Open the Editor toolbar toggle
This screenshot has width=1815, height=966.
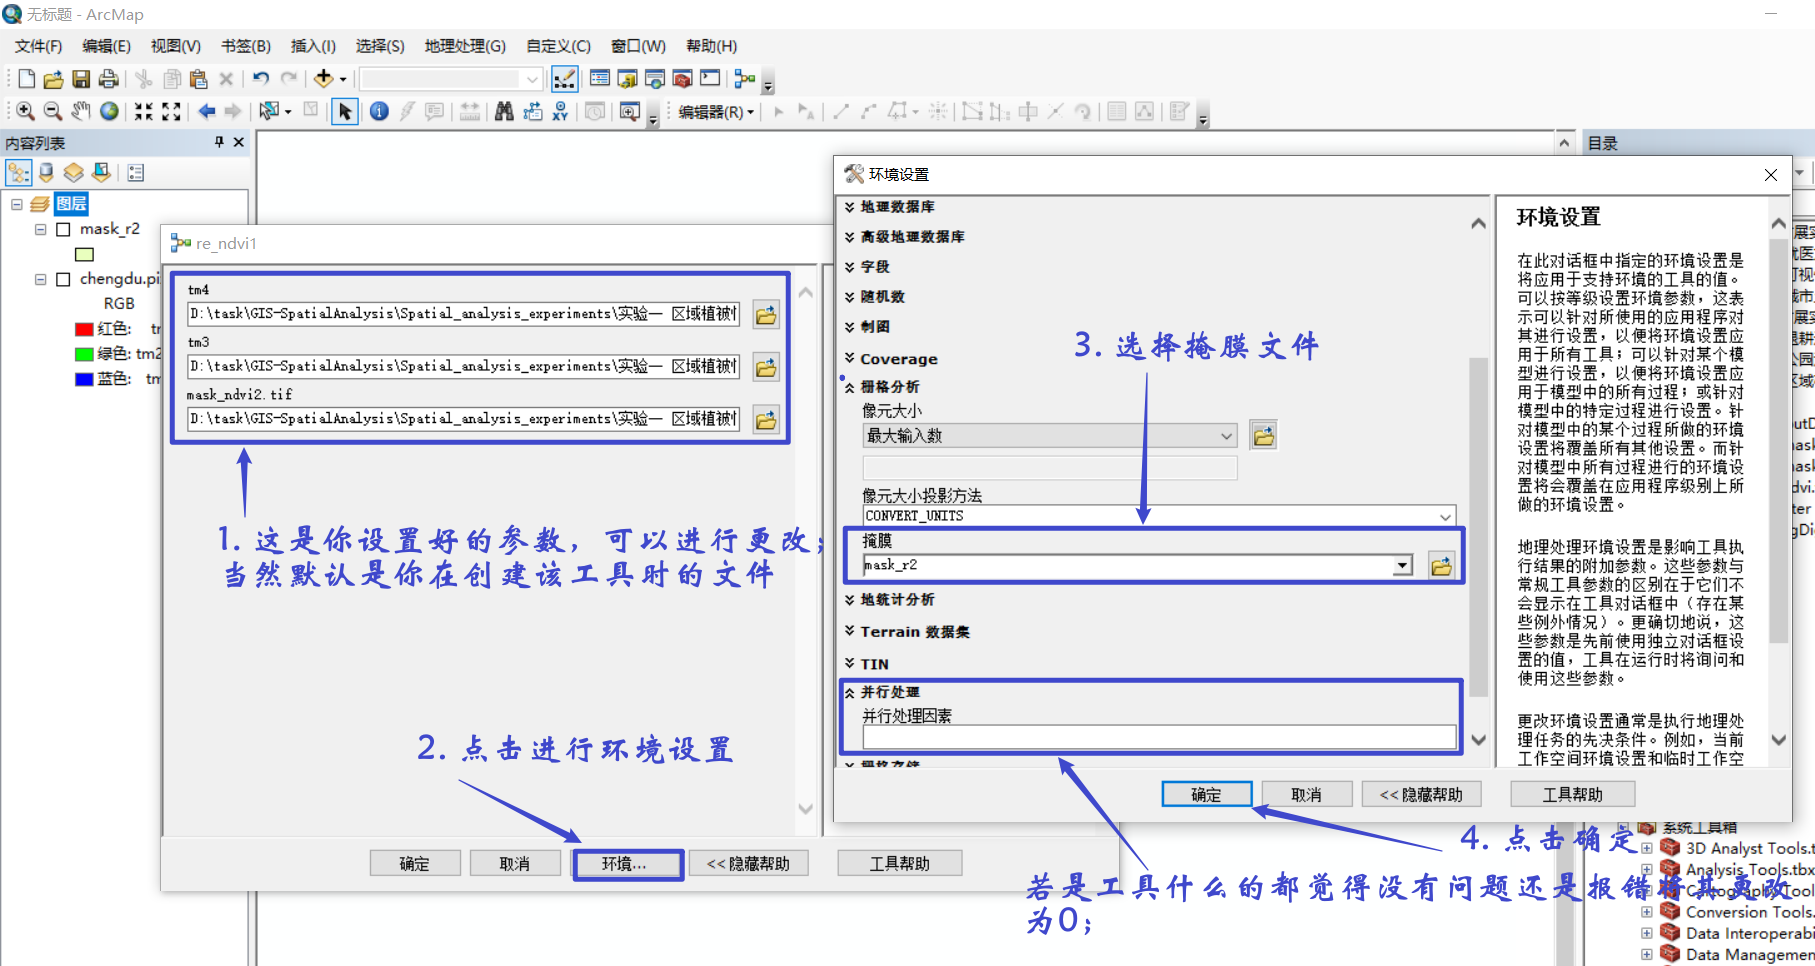coord(564,79)
